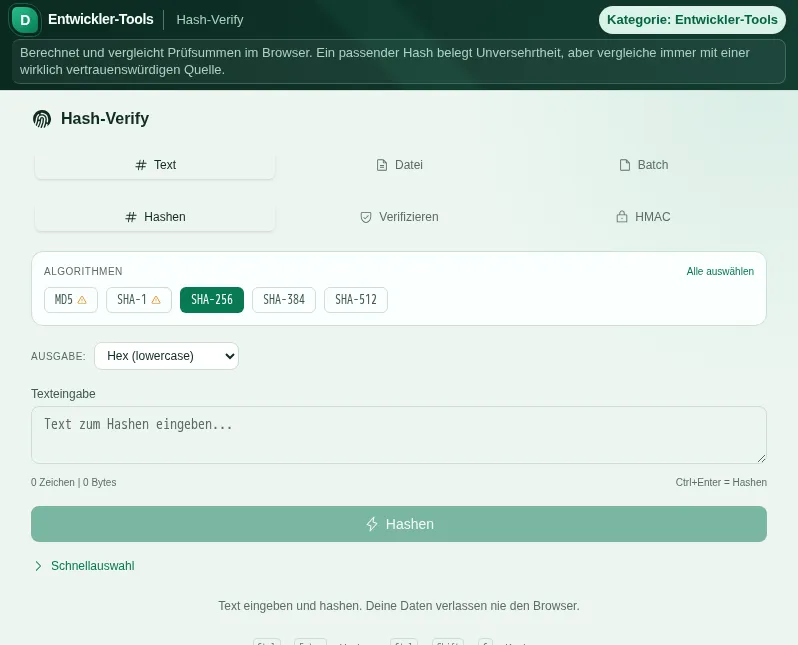Viewport: 798px width, 645px height.
Task: Enable the MD5 algorithm chip
Action: (71, 300)
